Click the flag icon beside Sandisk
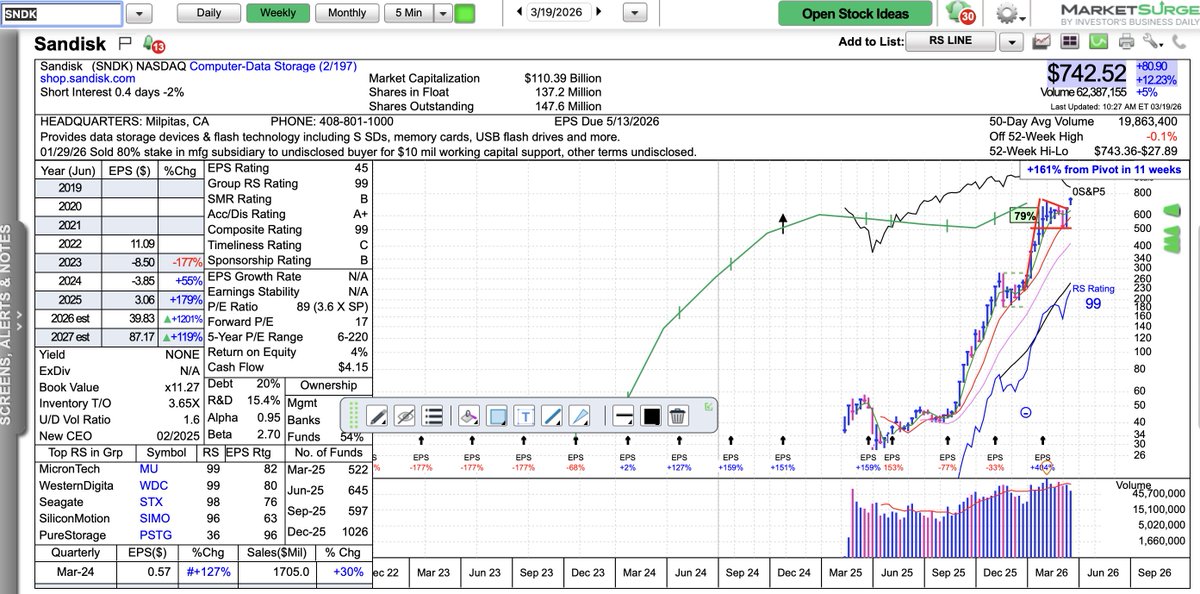 pos(125,43)
